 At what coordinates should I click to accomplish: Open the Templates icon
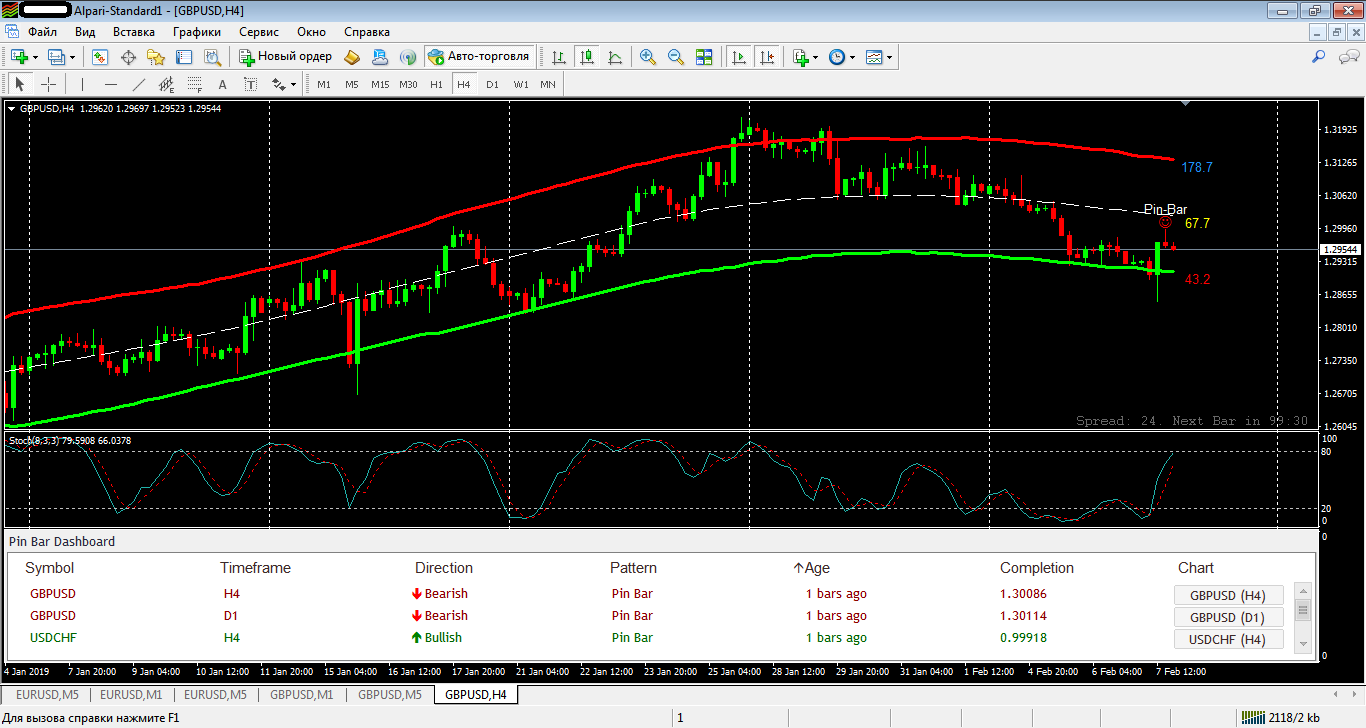click(874, 57)
